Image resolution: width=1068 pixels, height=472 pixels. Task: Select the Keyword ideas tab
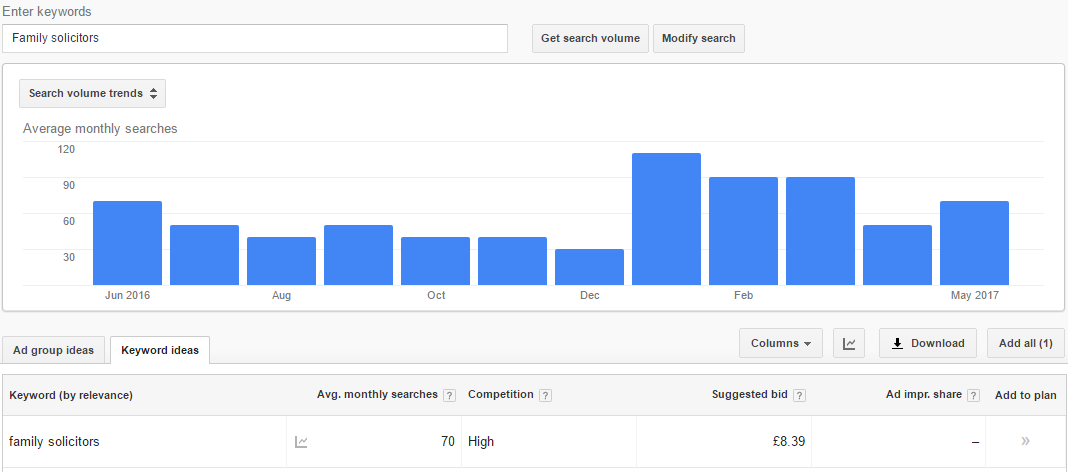point(160,350)
